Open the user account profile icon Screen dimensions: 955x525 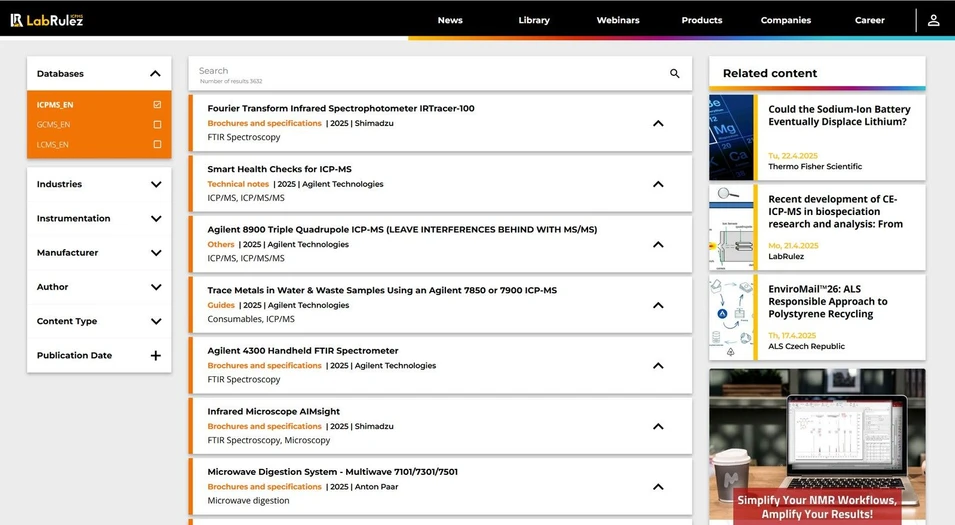tap(933, 20)
